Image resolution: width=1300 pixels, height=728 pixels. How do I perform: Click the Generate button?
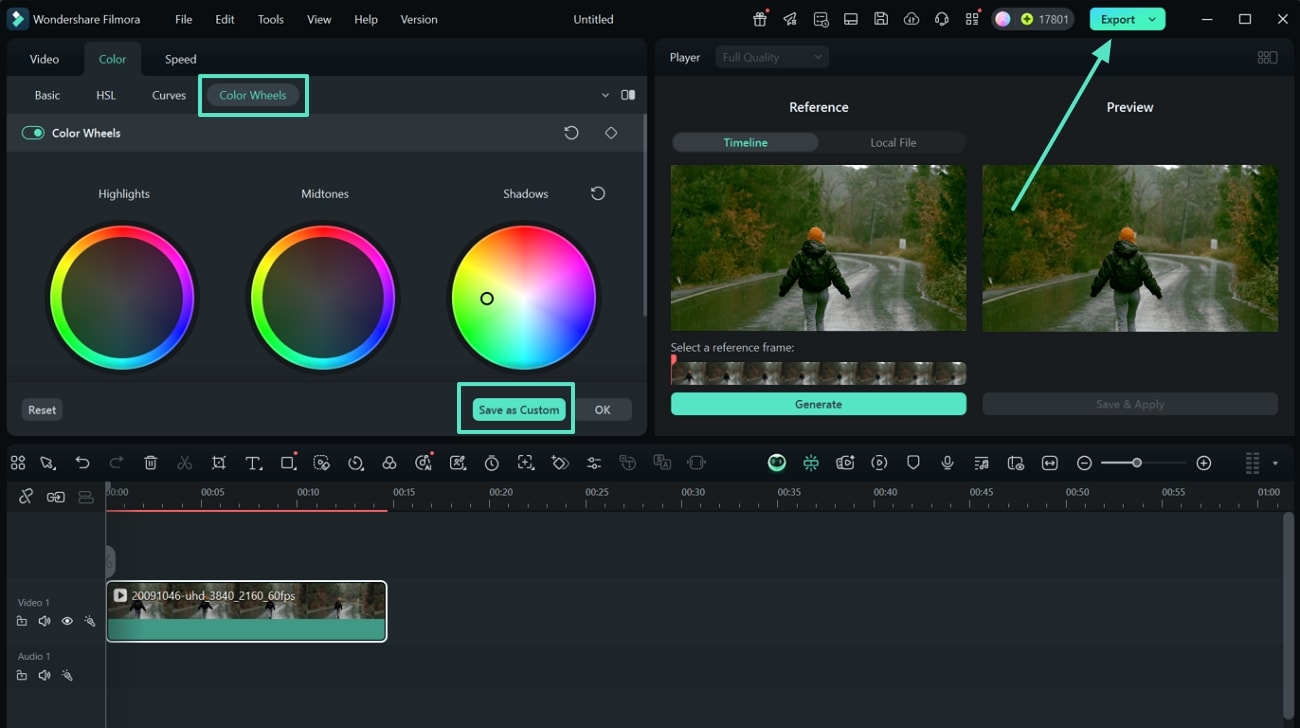pos(819,404)
